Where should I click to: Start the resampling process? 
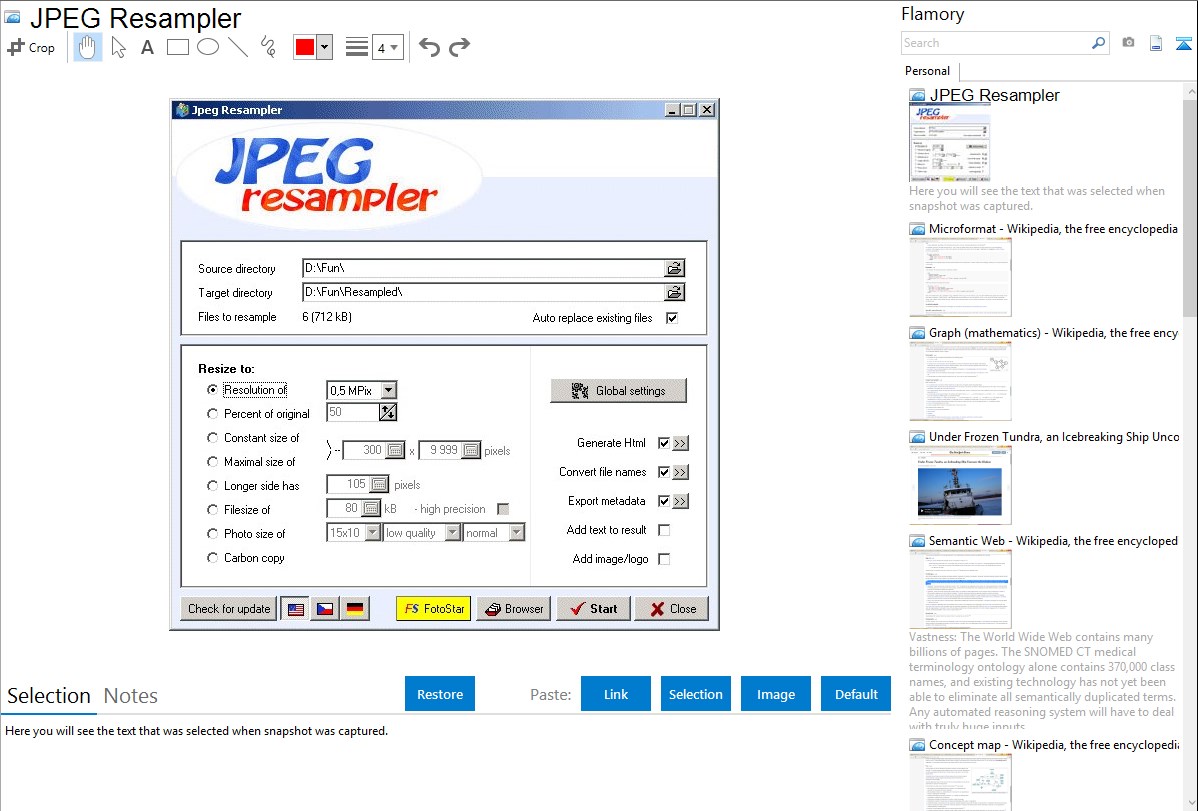pos(593,609)
